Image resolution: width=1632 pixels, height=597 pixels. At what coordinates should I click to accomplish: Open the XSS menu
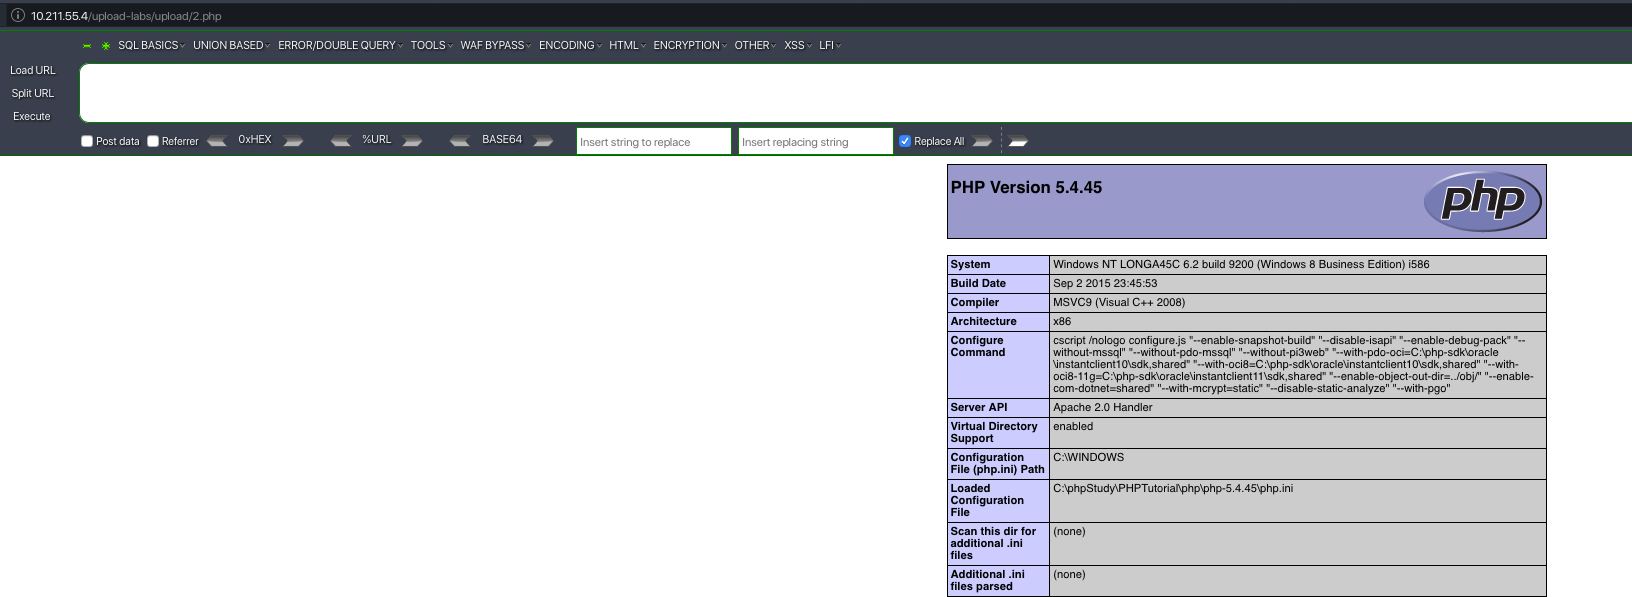[798, 45]
